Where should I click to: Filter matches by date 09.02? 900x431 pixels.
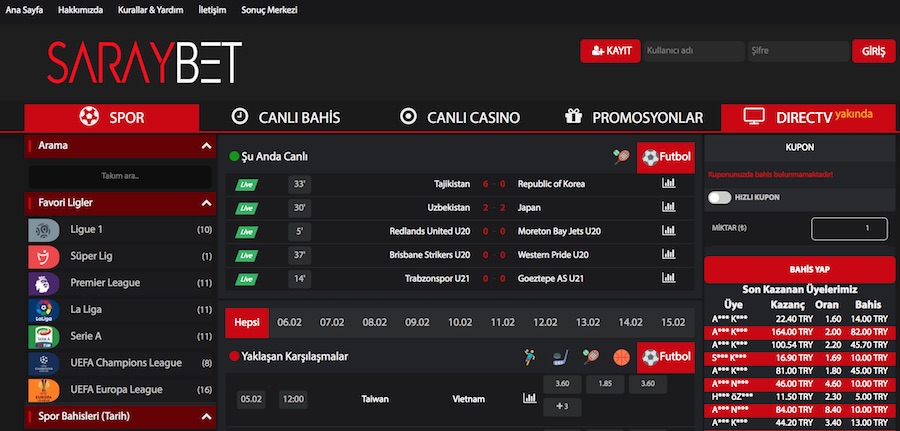point(417,323)
